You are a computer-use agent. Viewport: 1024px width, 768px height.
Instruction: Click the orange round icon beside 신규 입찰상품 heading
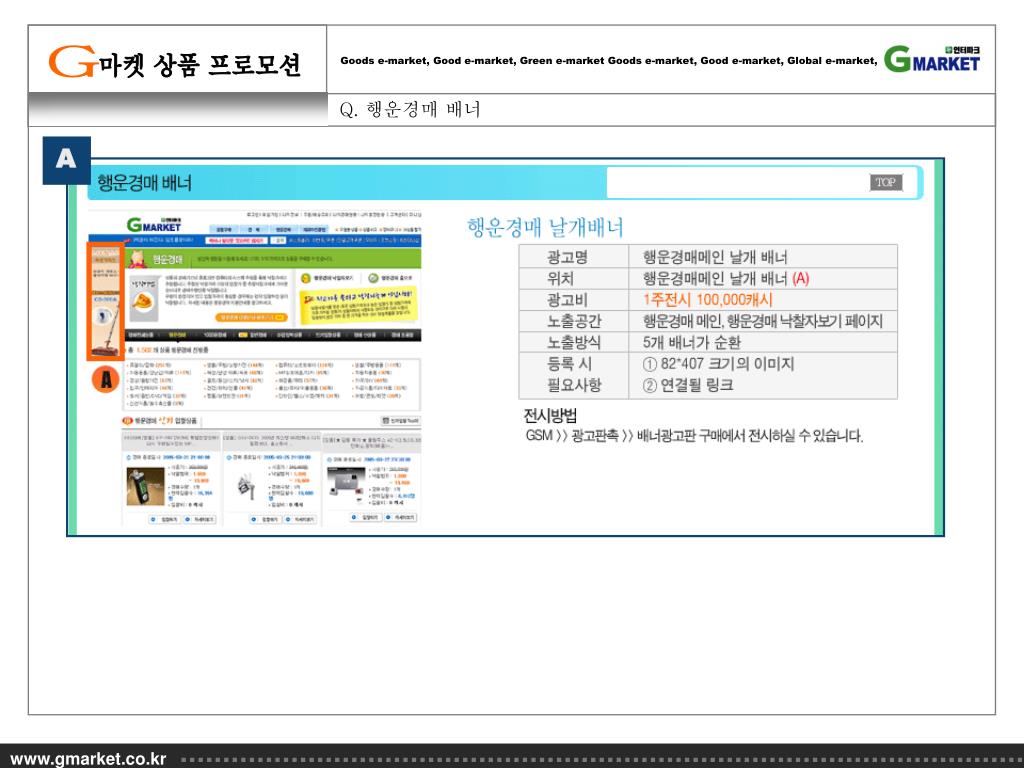click(x=127, y=421)
